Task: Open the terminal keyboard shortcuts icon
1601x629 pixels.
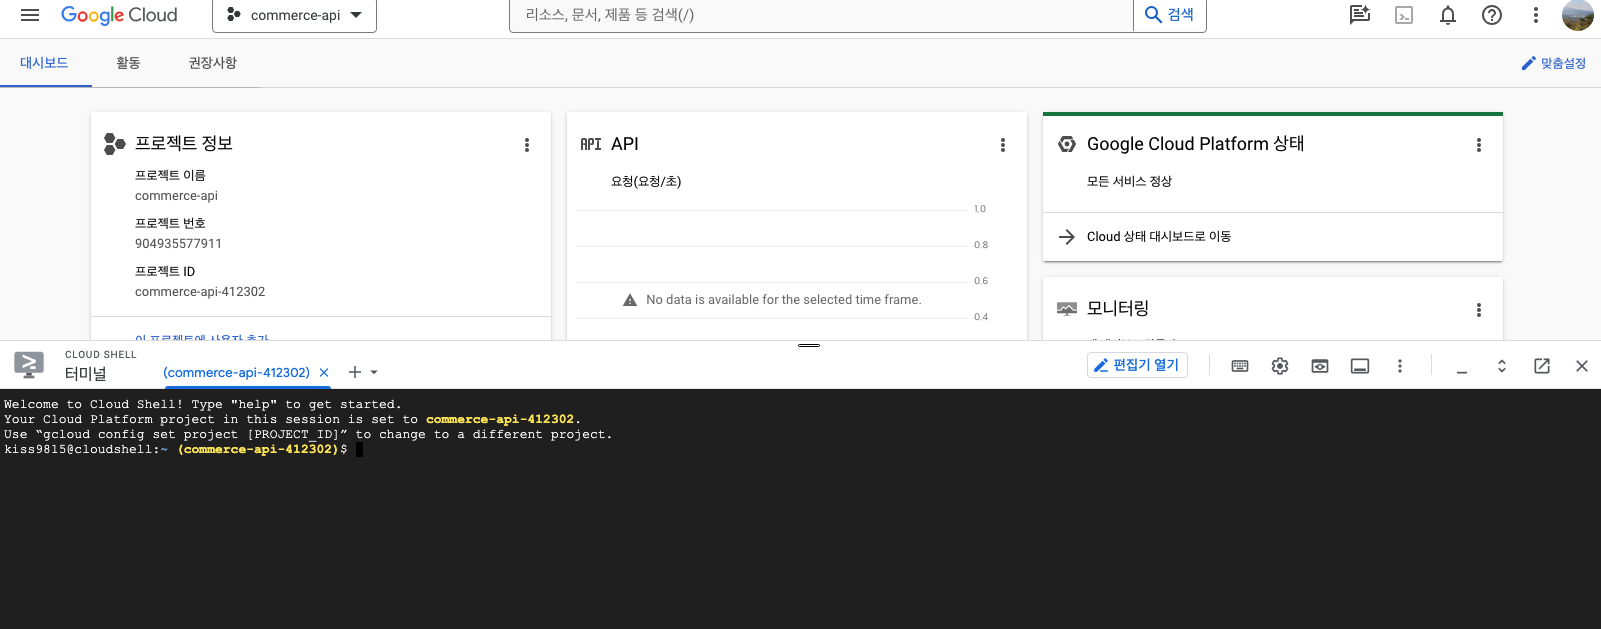Action: click(x=1240, y=366)
